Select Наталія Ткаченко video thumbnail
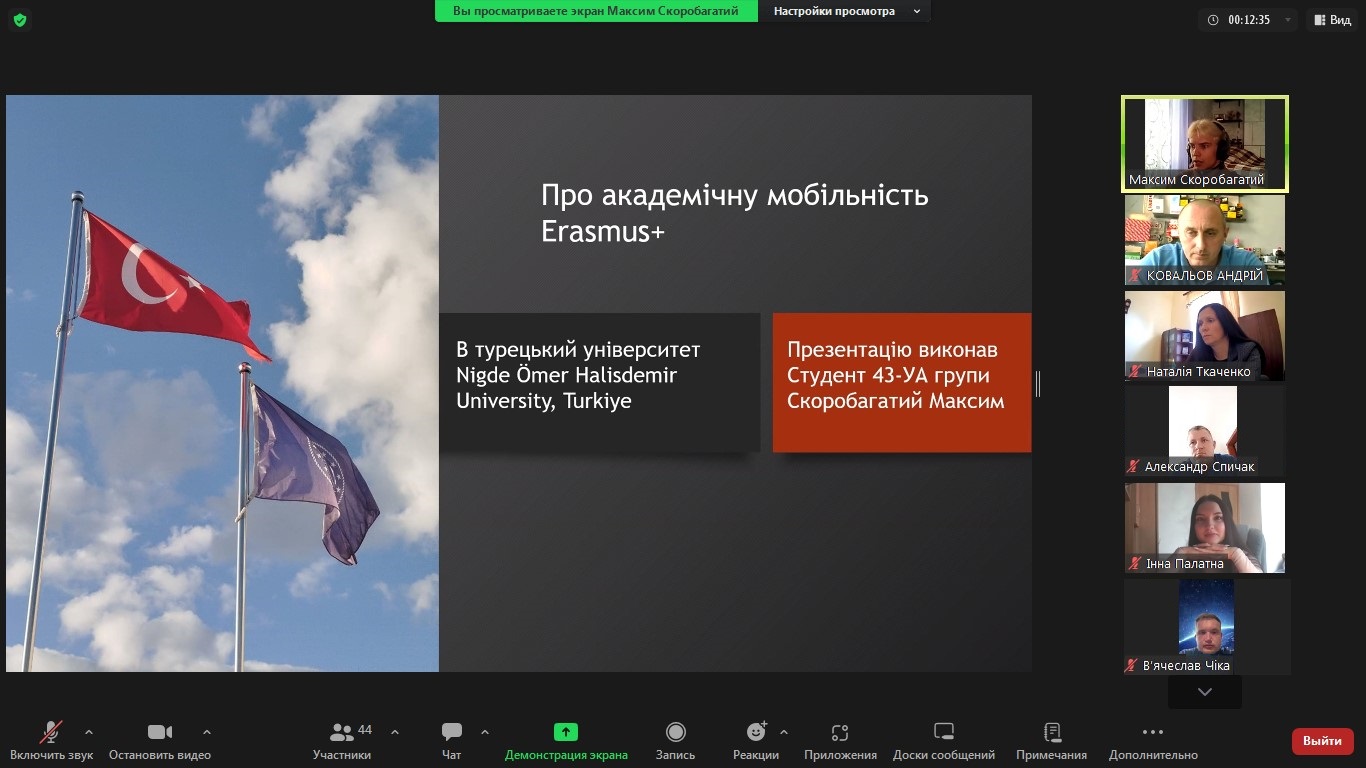 [1205, 336]
